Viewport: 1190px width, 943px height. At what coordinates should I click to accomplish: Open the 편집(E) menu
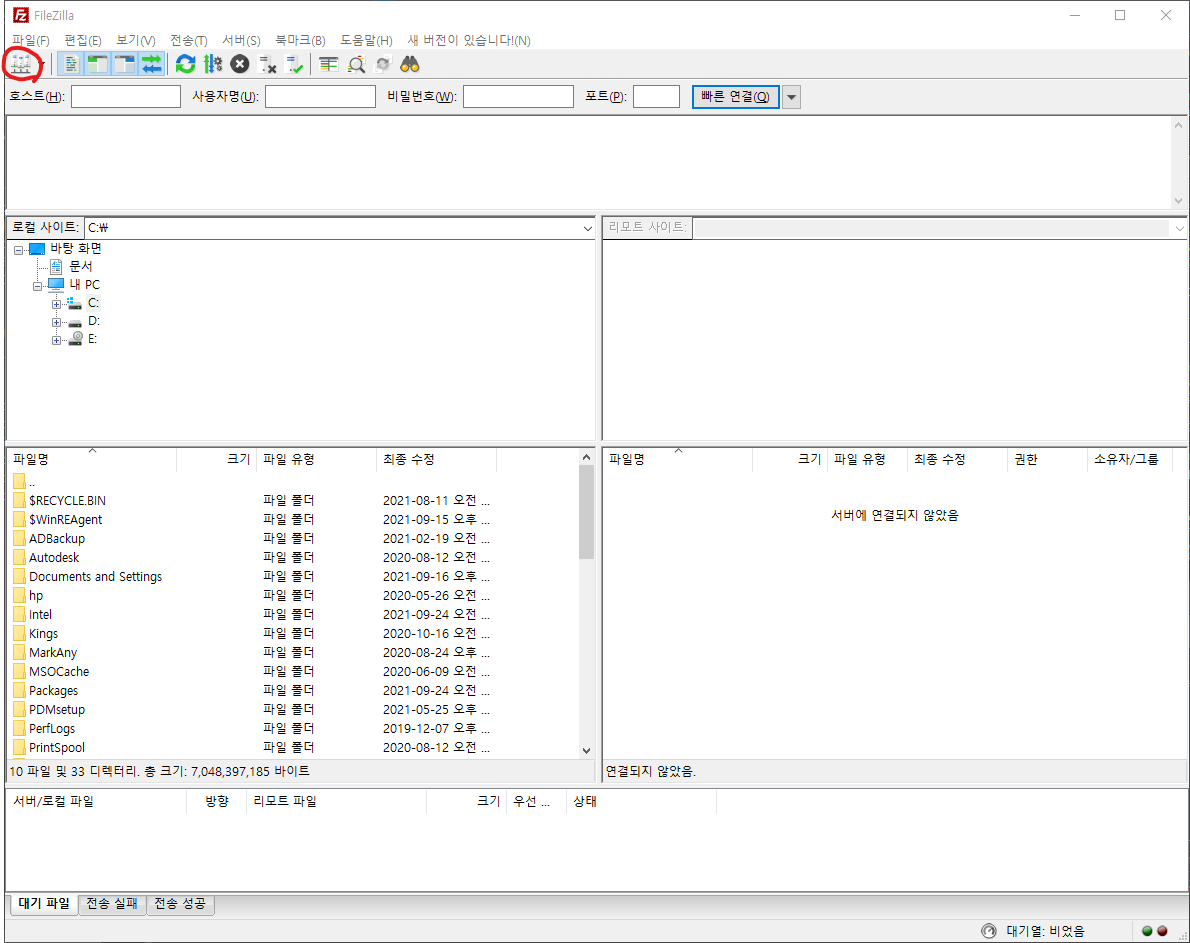click(x=83, y=40)
